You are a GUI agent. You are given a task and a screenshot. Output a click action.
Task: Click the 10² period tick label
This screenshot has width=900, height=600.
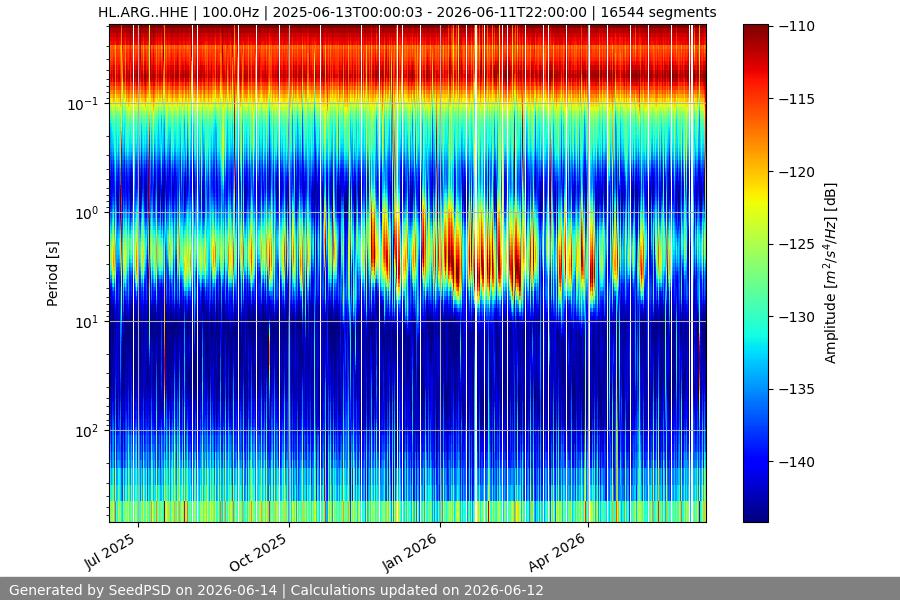pyautogui.click(x=87, y=431)
